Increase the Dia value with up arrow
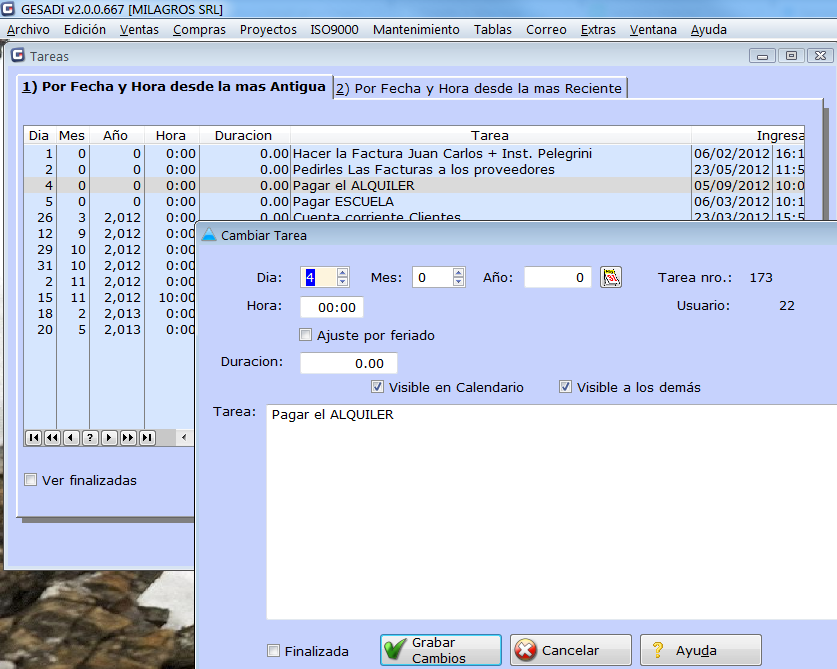This screenshot has width=837, height=669. point(343,273)
